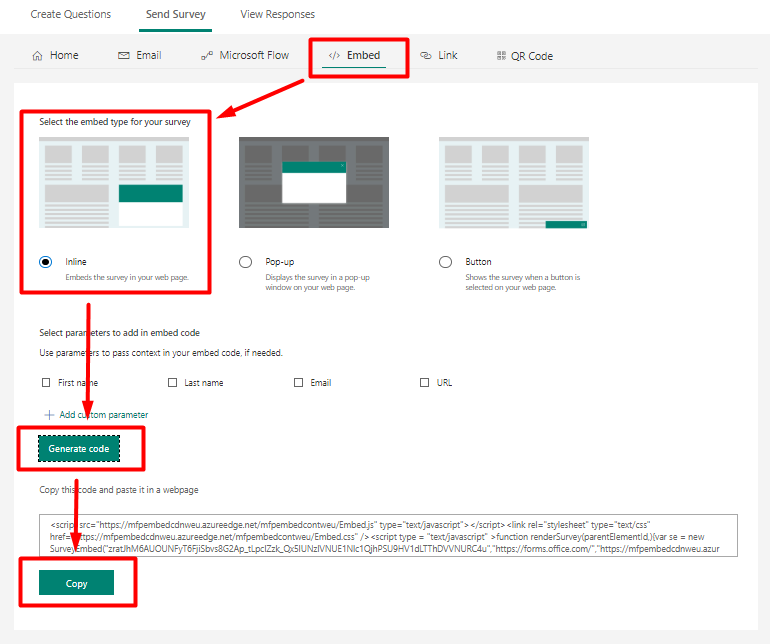
Task: Select the Embed tab label
Action: 363,55
